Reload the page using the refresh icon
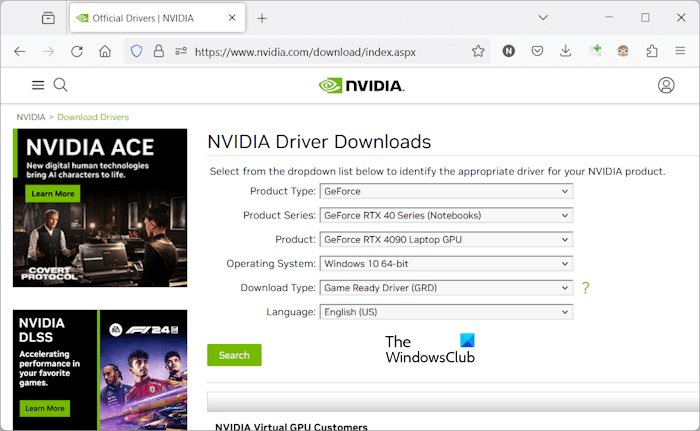 pyautogui.click(x=77, y=51)
